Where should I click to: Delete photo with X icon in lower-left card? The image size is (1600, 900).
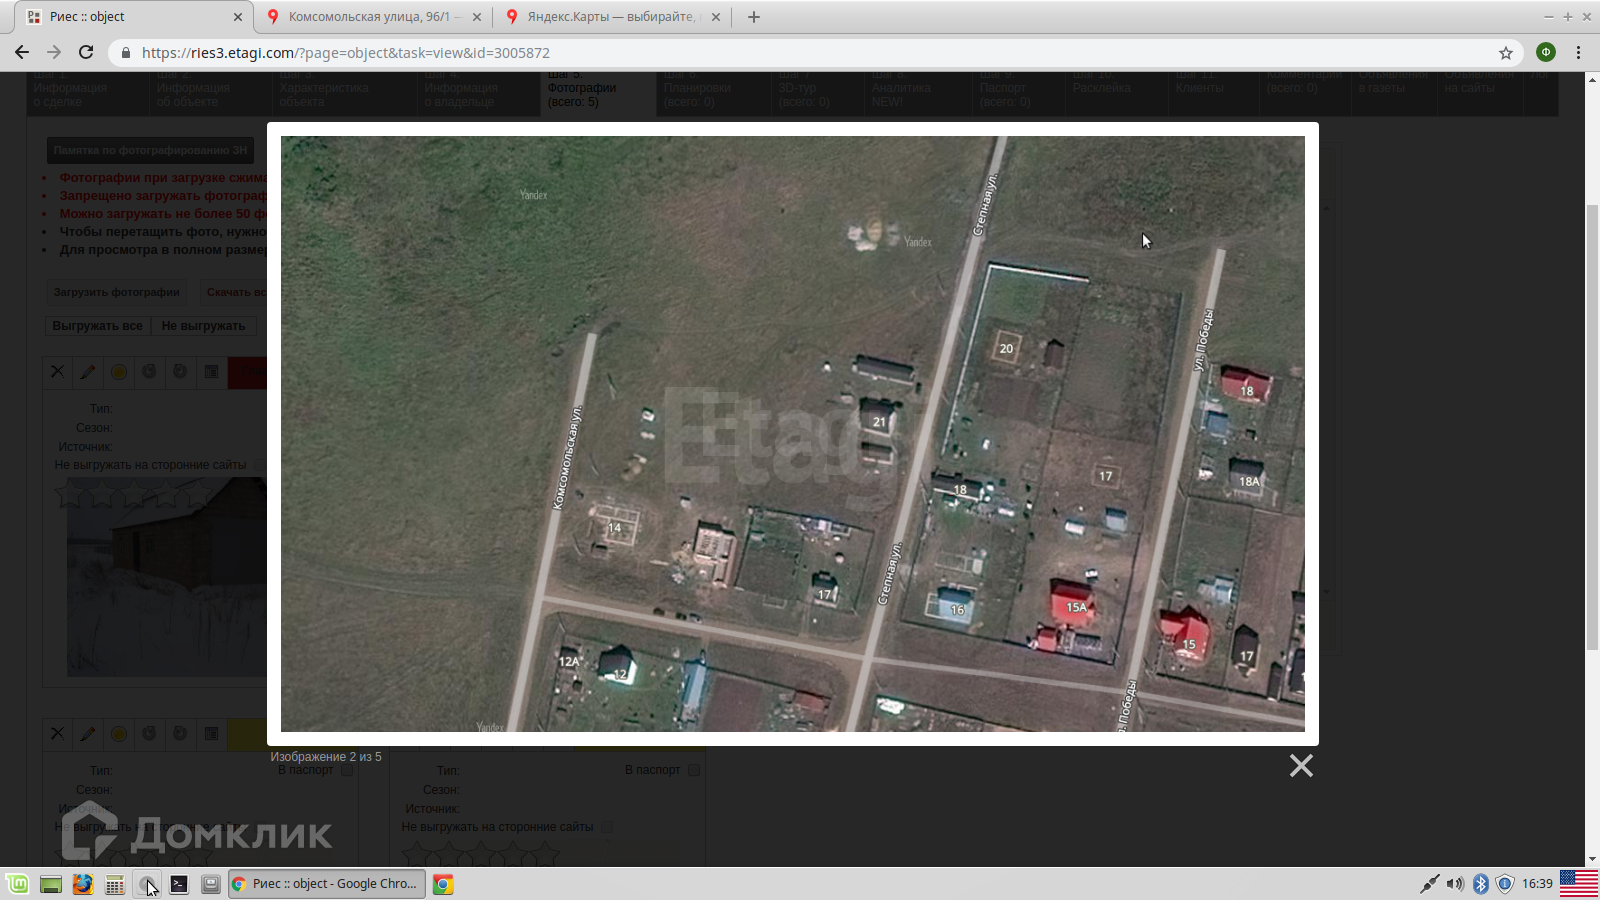tap(57, 734)
